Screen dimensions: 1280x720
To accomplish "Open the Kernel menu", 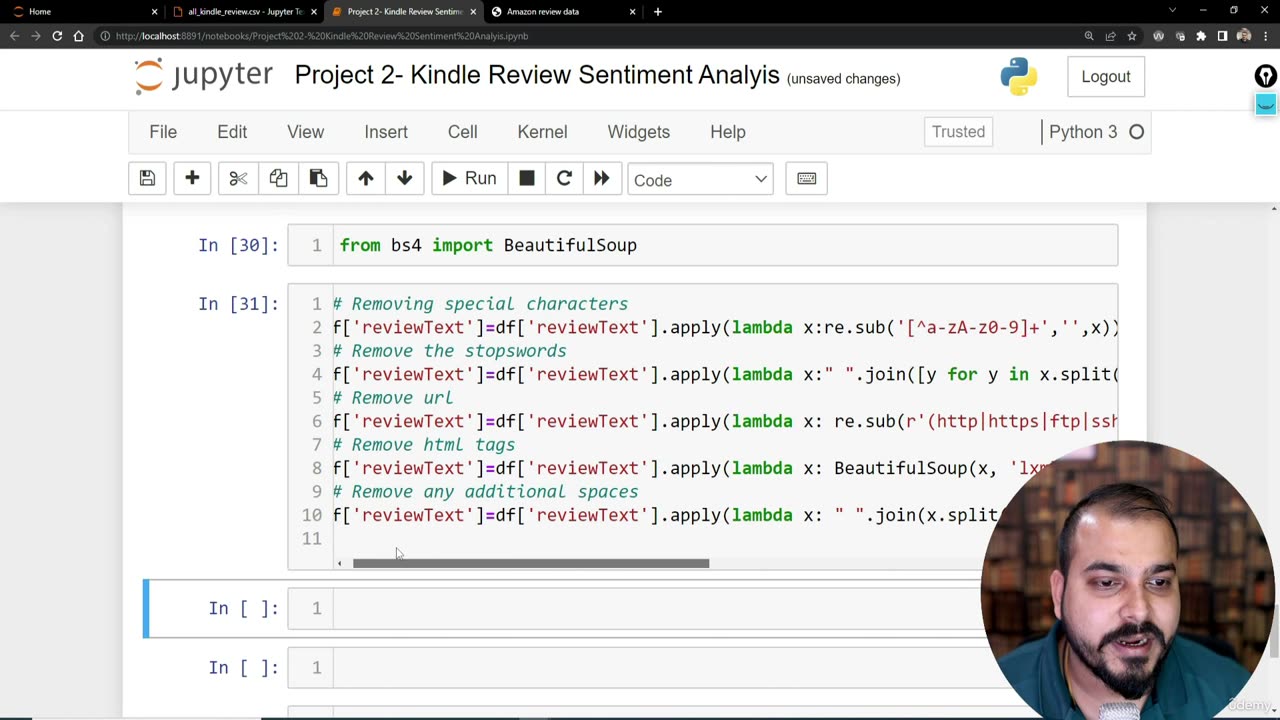I will tap(542, 132).
